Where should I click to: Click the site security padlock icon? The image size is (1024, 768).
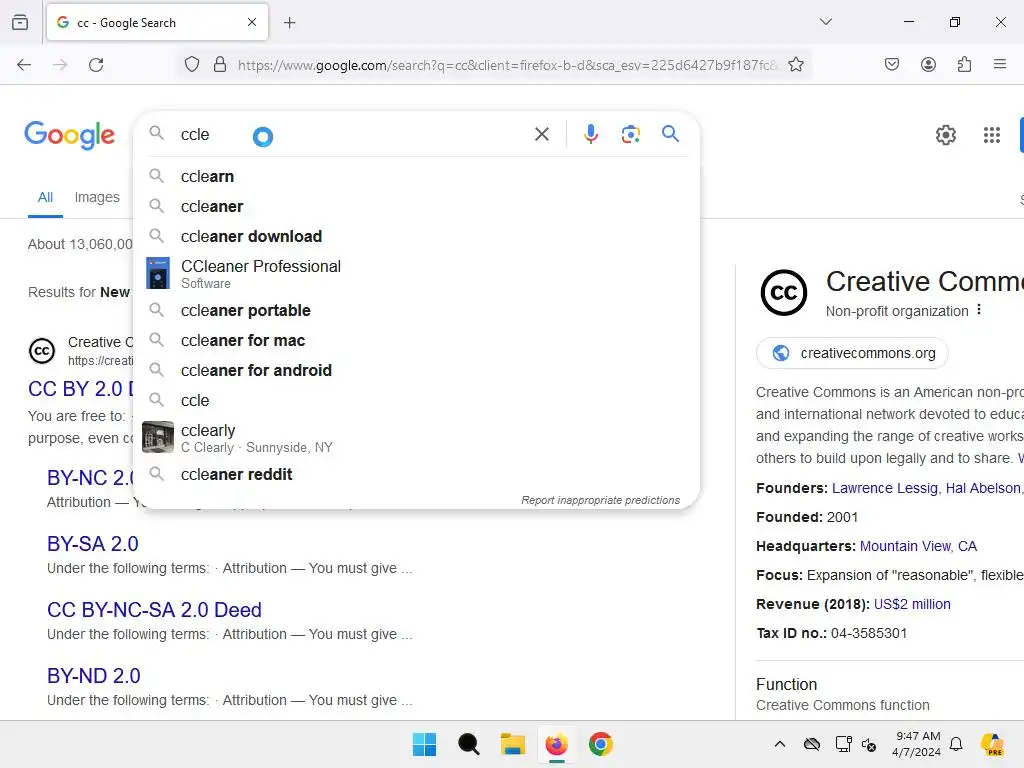click(x=220, y=65)
